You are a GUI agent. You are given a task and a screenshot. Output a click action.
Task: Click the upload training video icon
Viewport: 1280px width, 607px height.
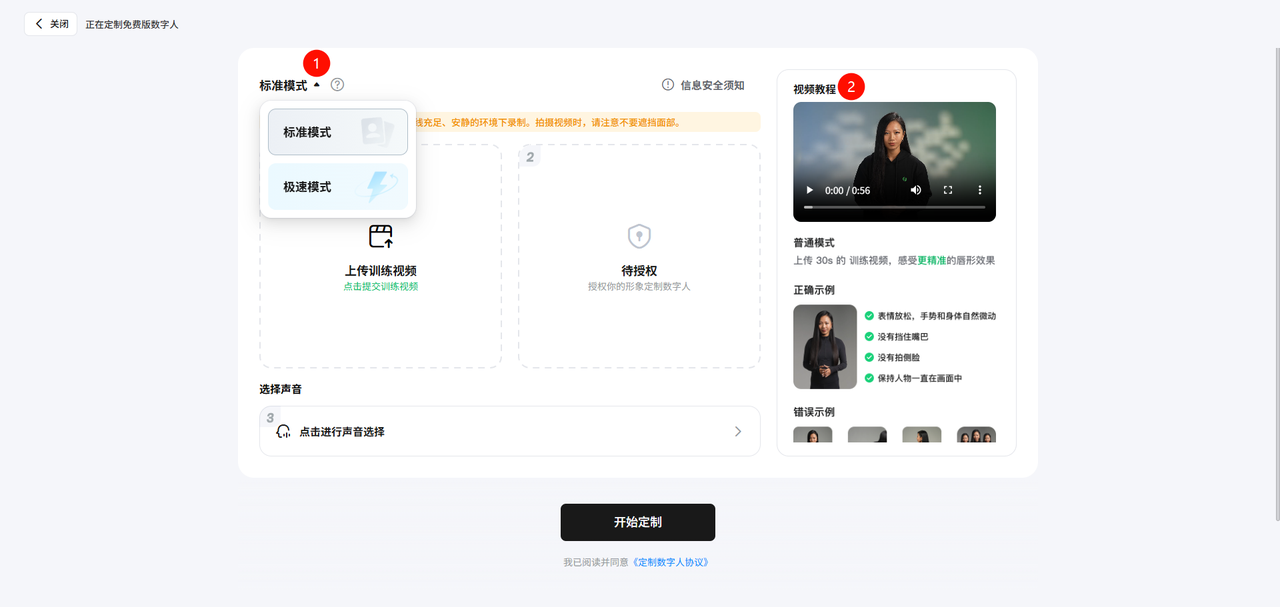[x=381, y=236]
